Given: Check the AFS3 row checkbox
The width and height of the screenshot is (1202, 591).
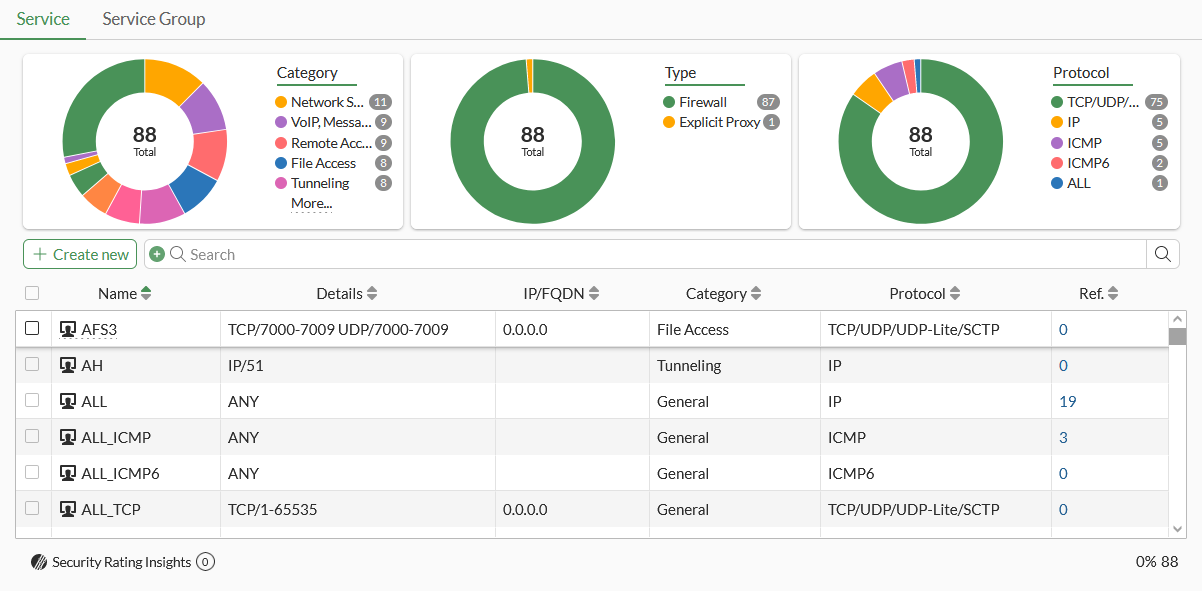Looking at the screenshot, I should [x=32, y=328].
